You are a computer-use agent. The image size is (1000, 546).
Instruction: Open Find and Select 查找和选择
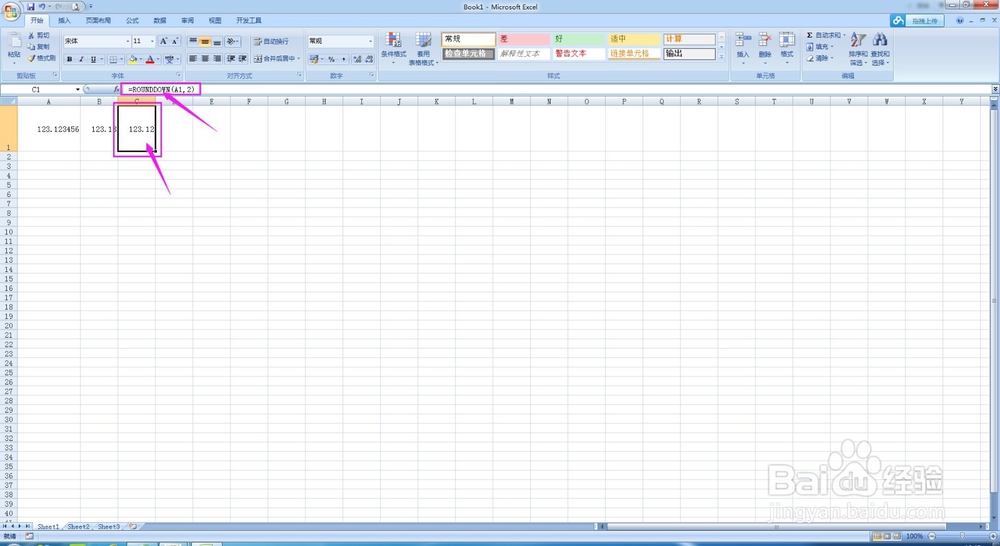pos(880,48)
